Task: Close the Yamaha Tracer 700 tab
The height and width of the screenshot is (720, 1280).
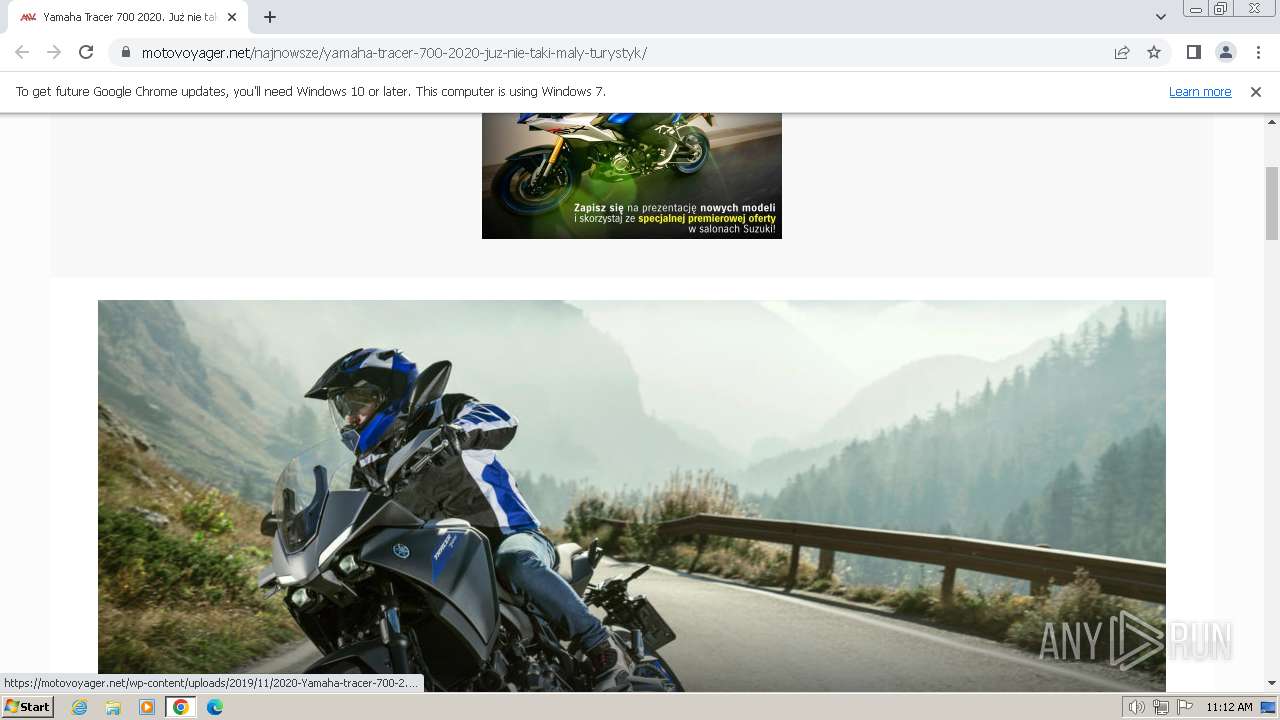Action: click(232, 17)
